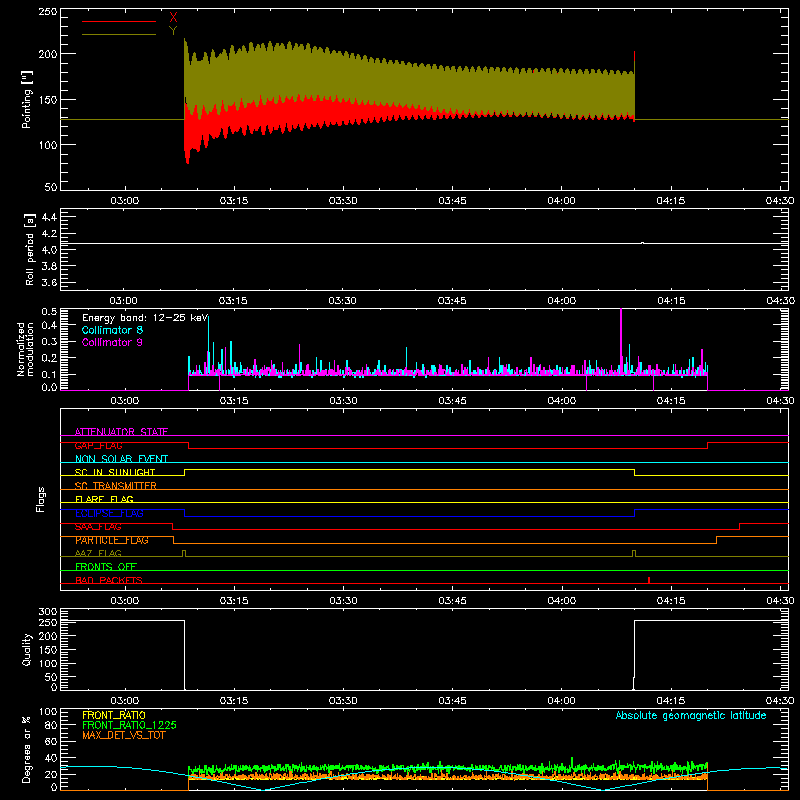Image resolution: width=800 pixels, height=800 pixels.
Task: Click the FLARE_FLAG label
Action: coord(104,499)
